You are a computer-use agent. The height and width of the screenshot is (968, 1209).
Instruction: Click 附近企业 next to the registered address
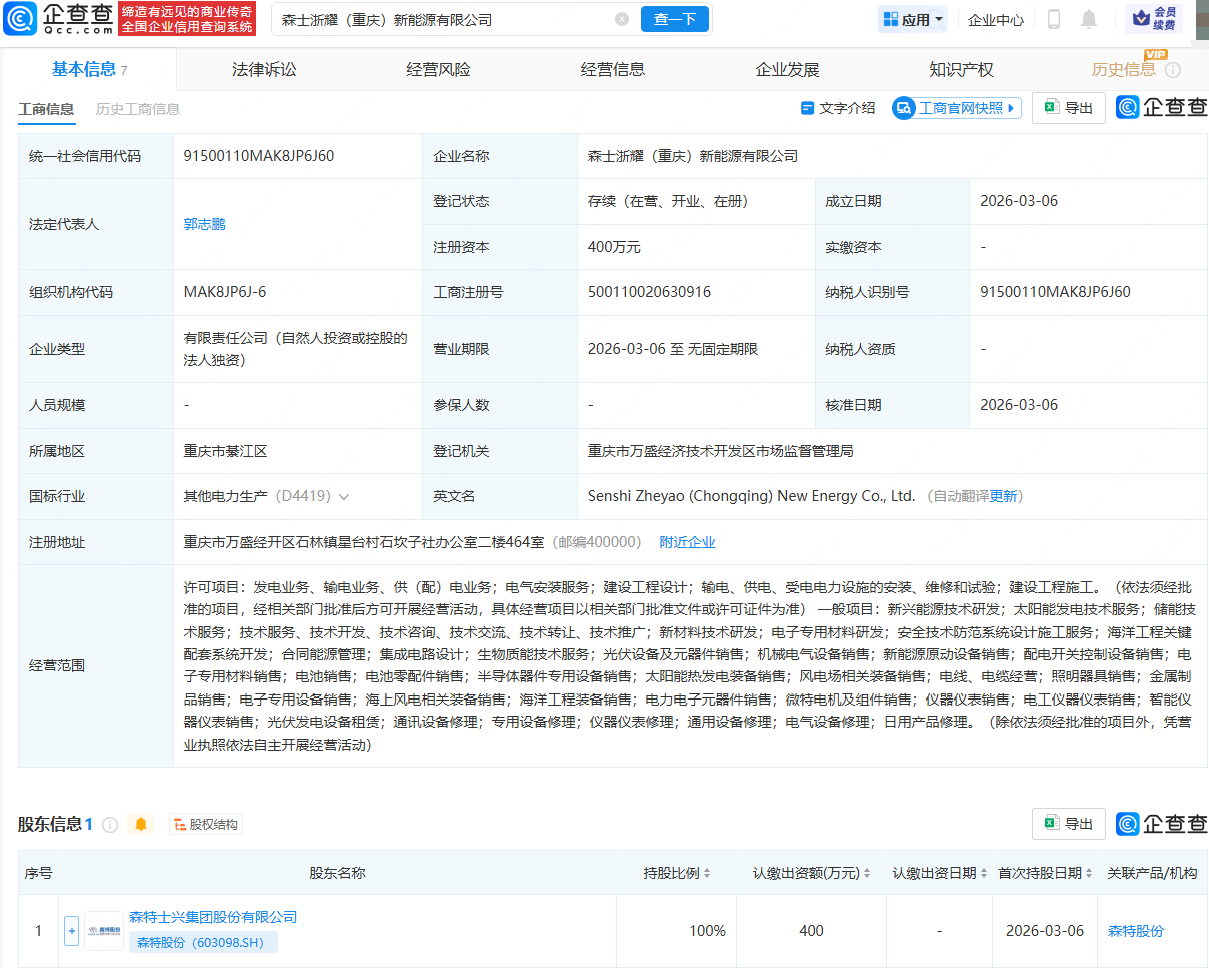tap(687, 541)
